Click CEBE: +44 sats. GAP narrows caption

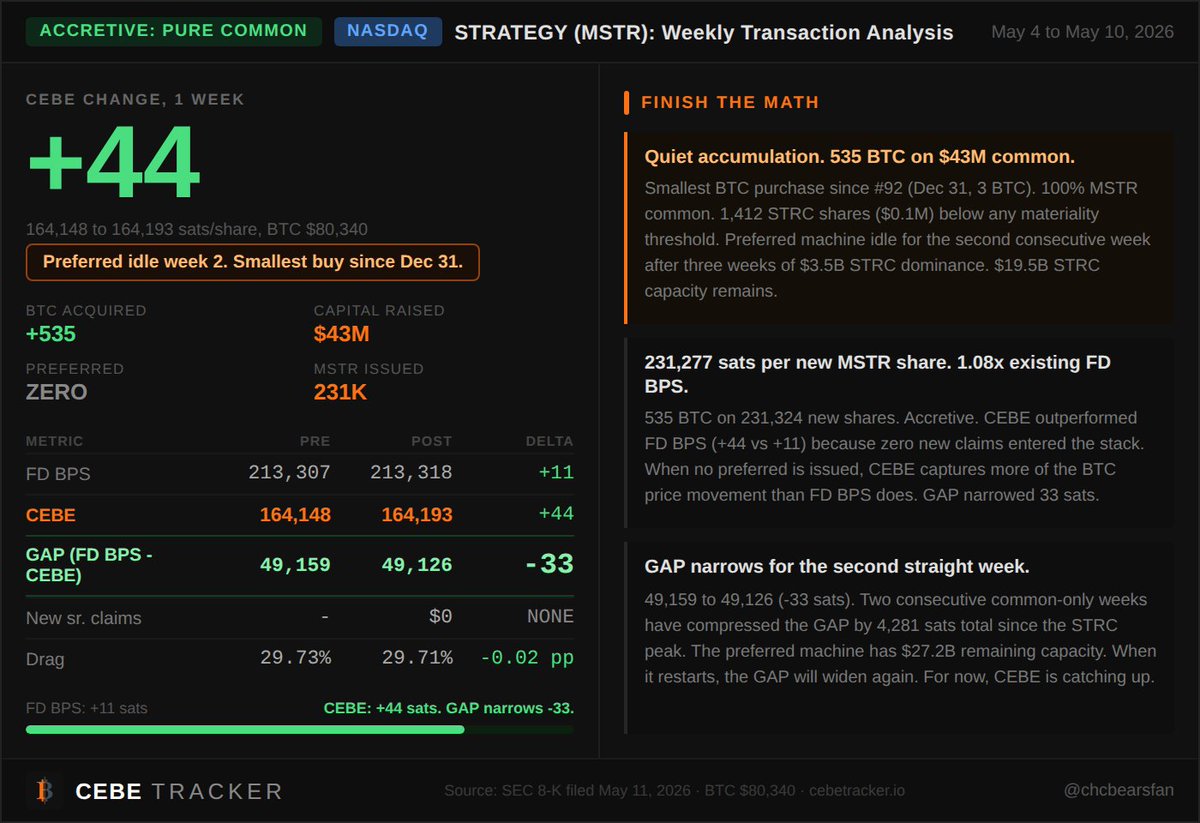click(449, 708)
